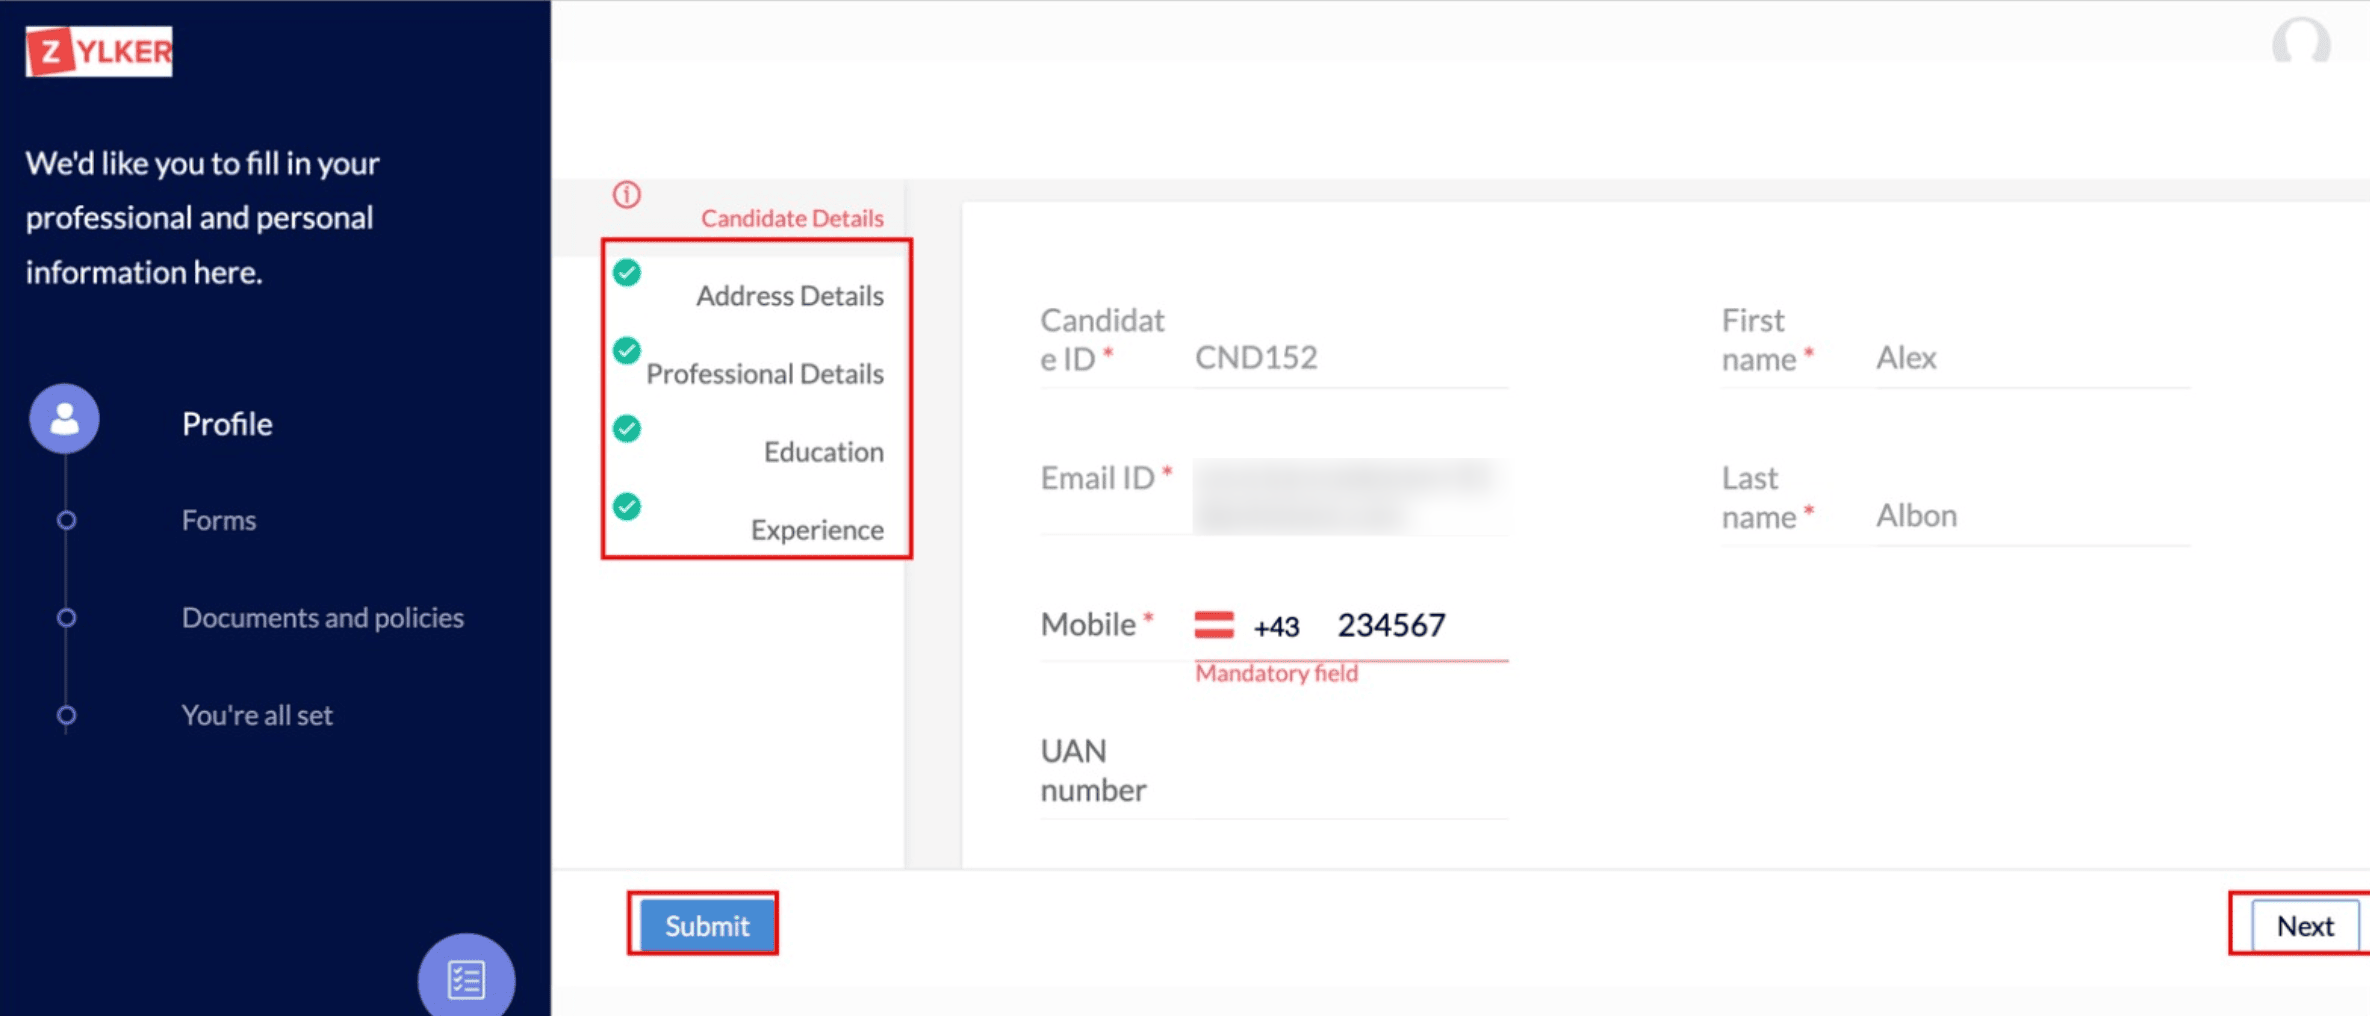Open the checklist floating button
The width and height of the screenshot is (2370, 1016).
[x=466, y=978]
